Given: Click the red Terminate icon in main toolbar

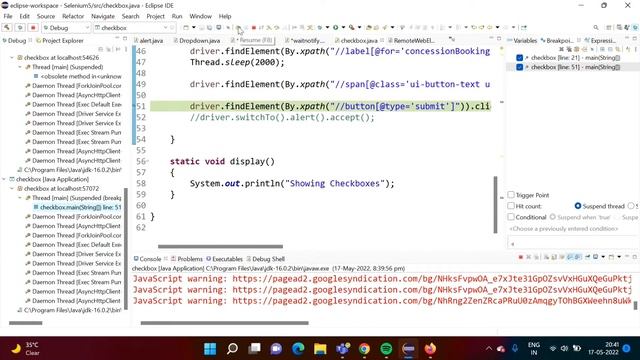Looking at the screenshot, I should [253, 28].
